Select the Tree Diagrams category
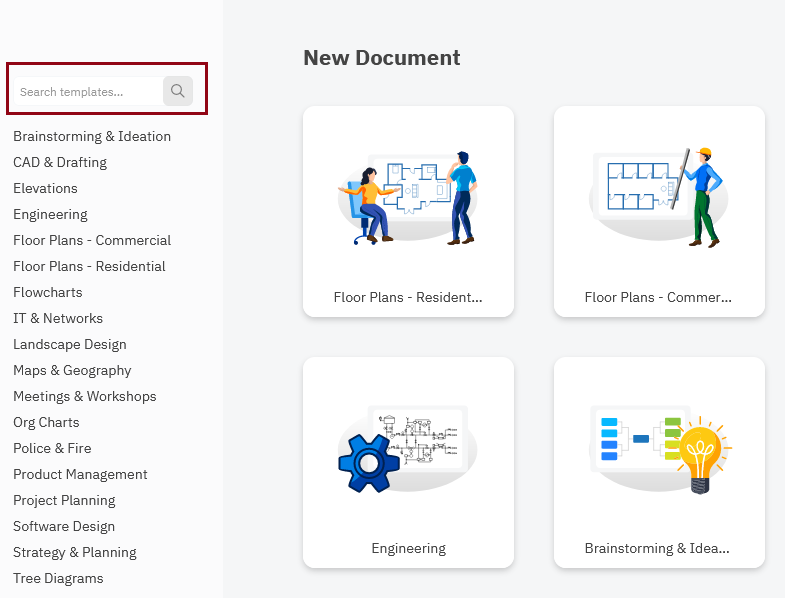 58,578
